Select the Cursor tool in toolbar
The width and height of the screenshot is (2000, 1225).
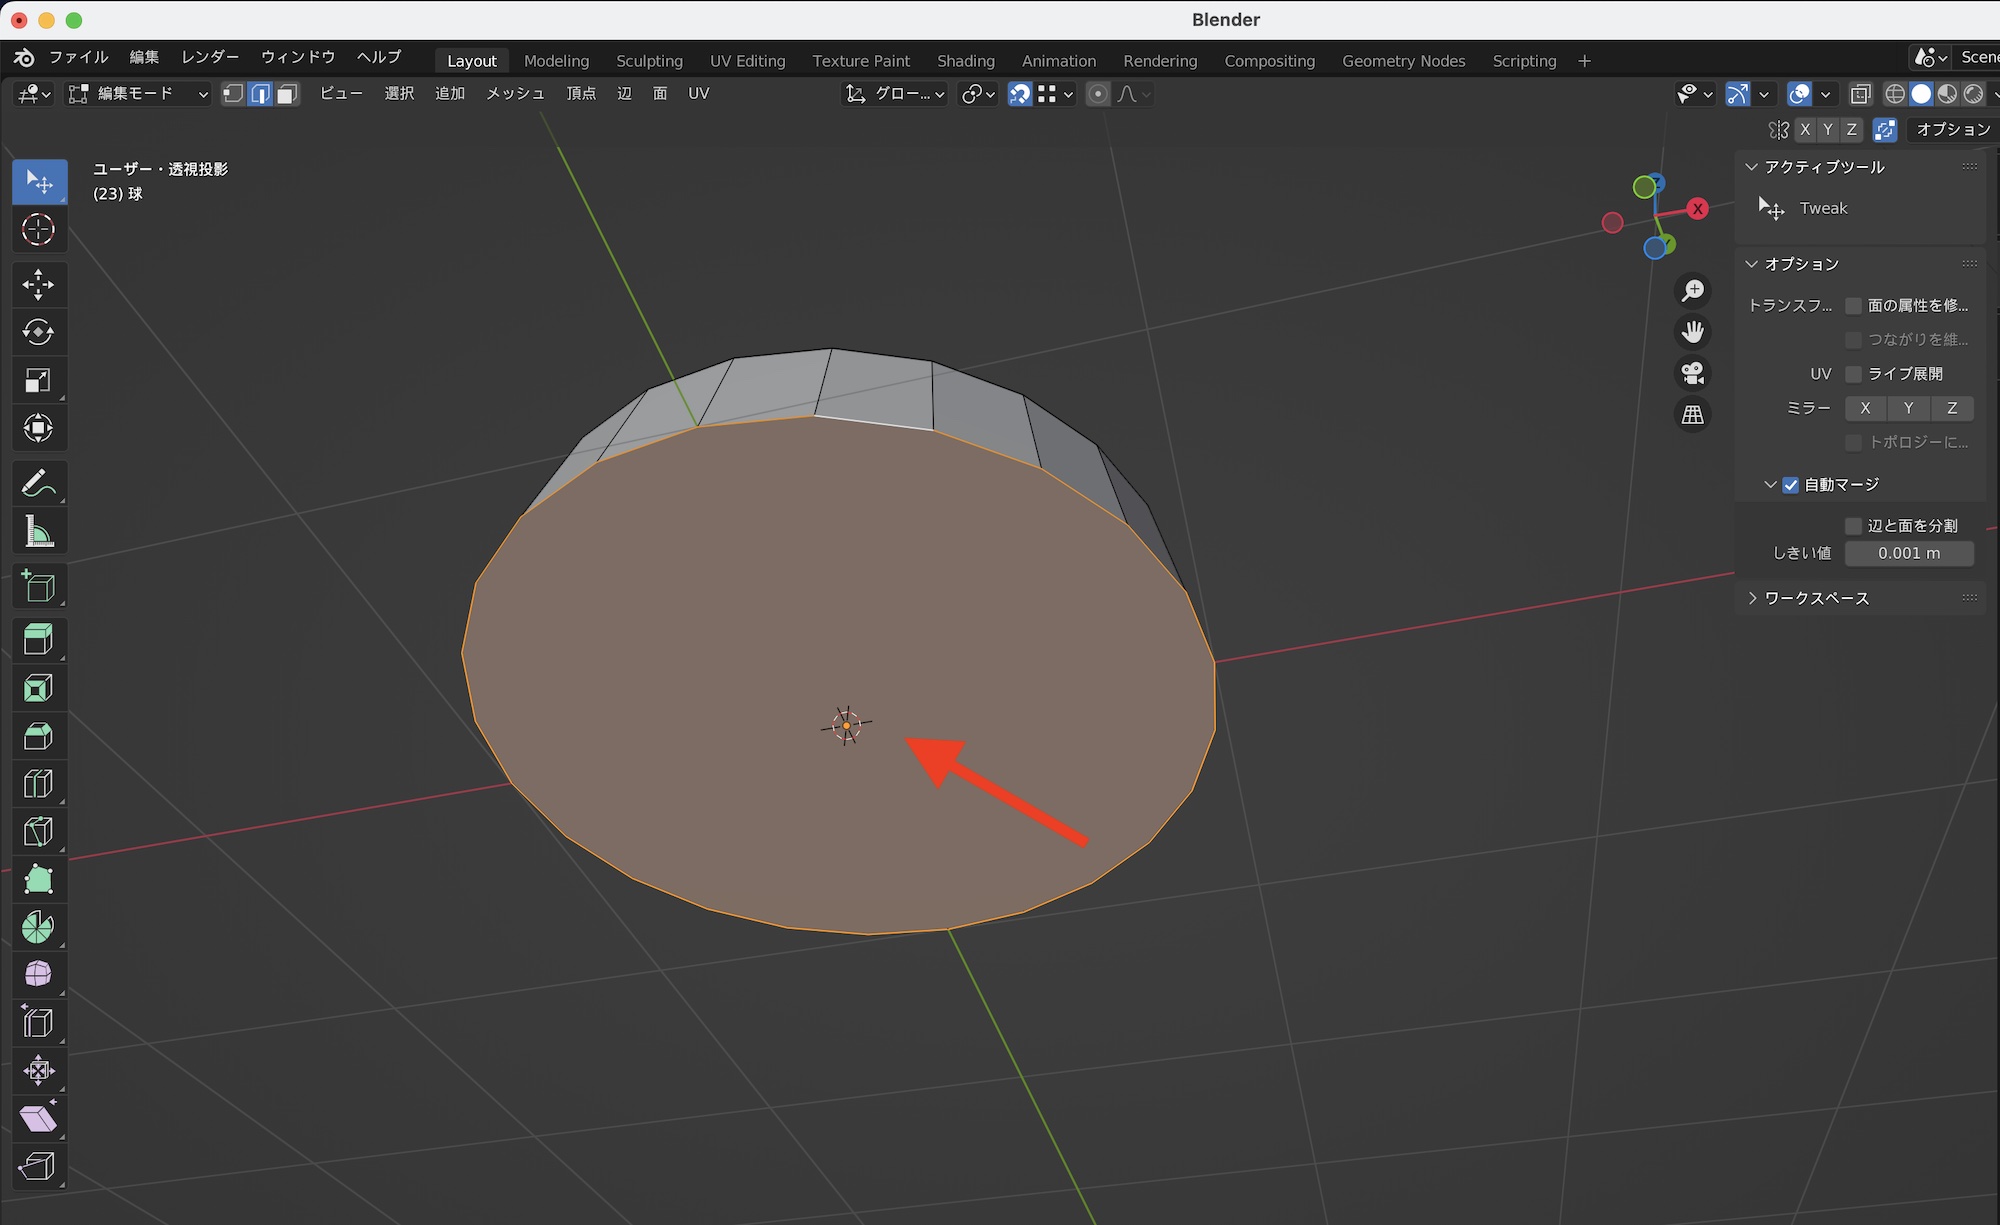click(38, 230)
